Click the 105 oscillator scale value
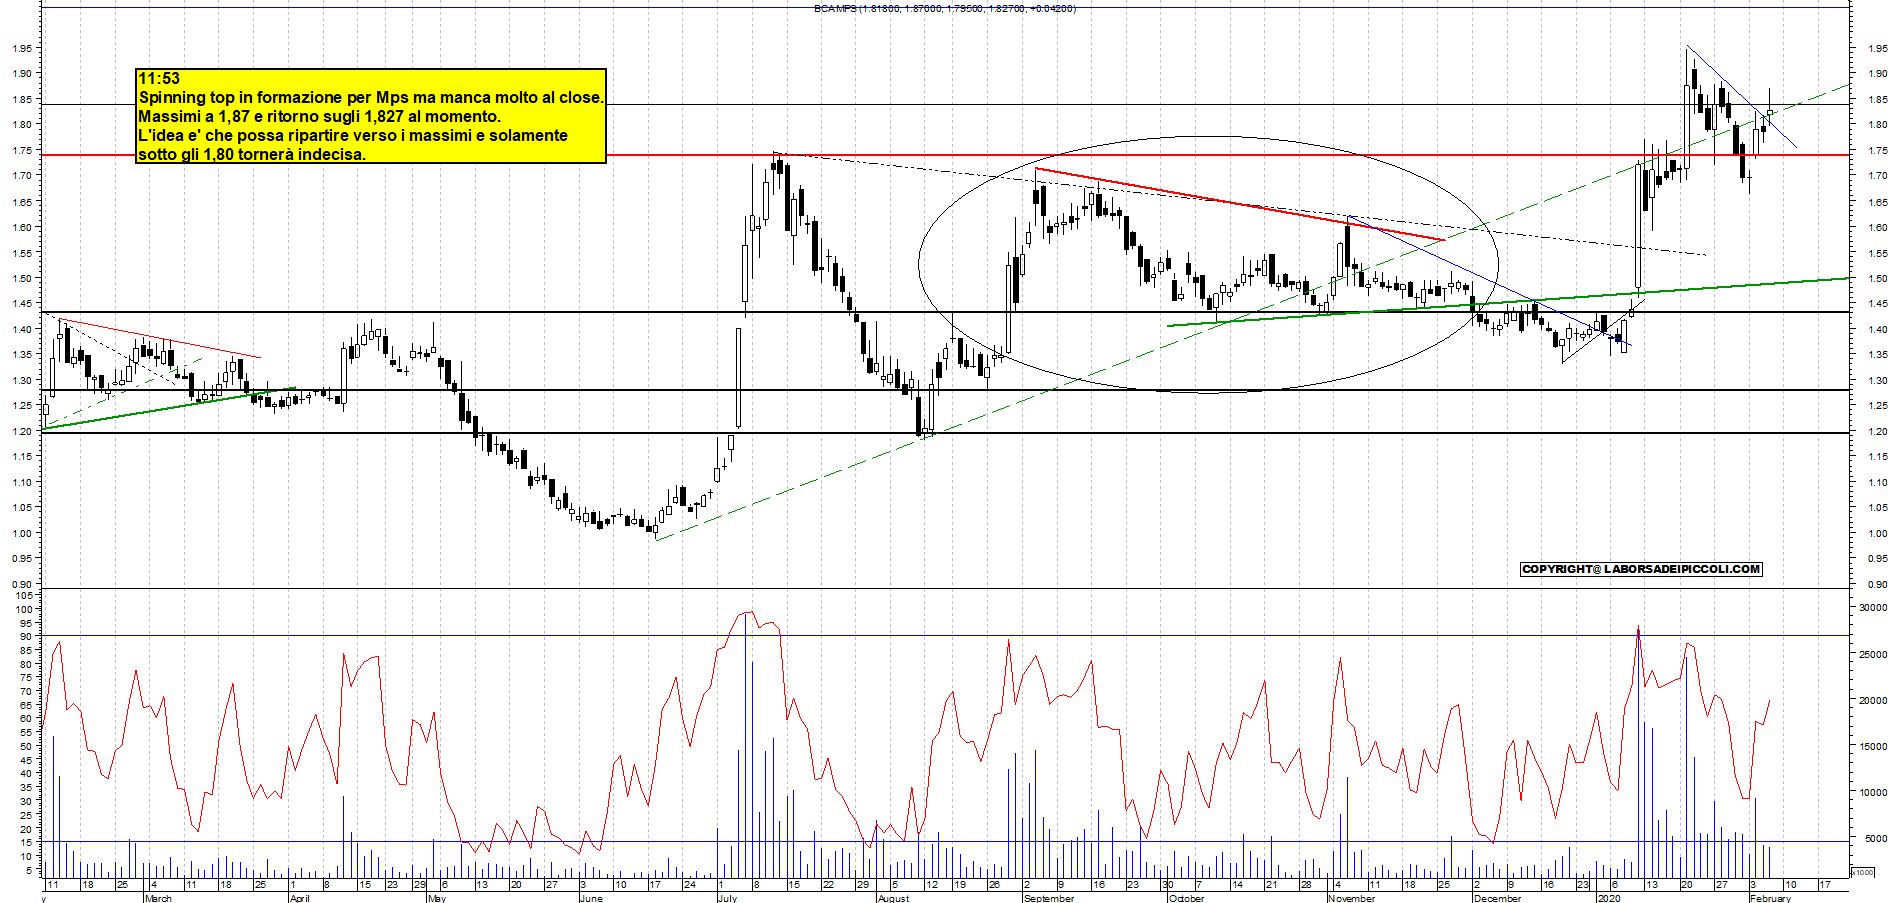This screenshot has height=903, width=1890. (x=22, y=595)
